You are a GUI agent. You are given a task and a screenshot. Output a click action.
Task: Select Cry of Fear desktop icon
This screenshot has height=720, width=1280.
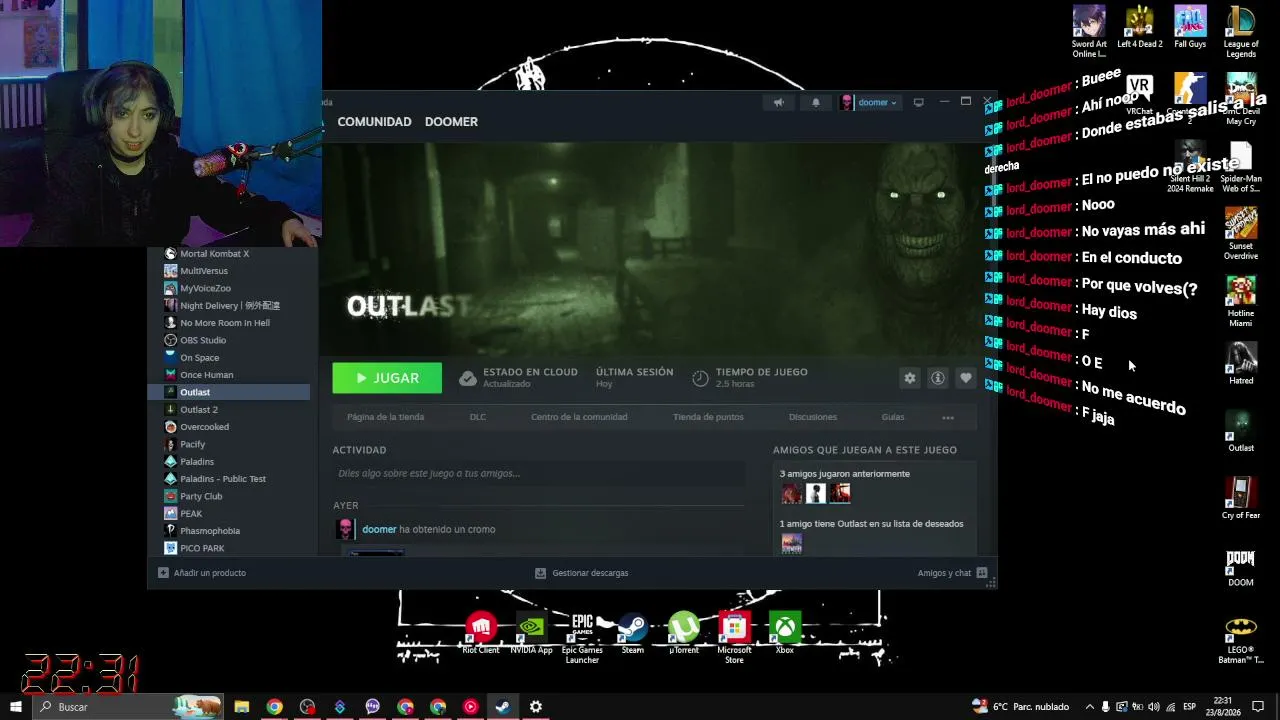[1241, 498]
